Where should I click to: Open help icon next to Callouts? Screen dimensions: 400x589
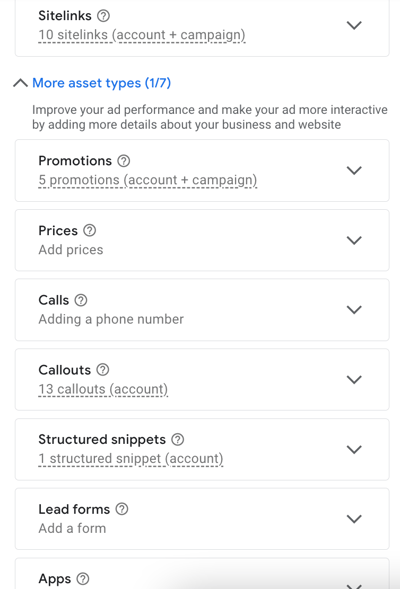click(x=103, y=370)
